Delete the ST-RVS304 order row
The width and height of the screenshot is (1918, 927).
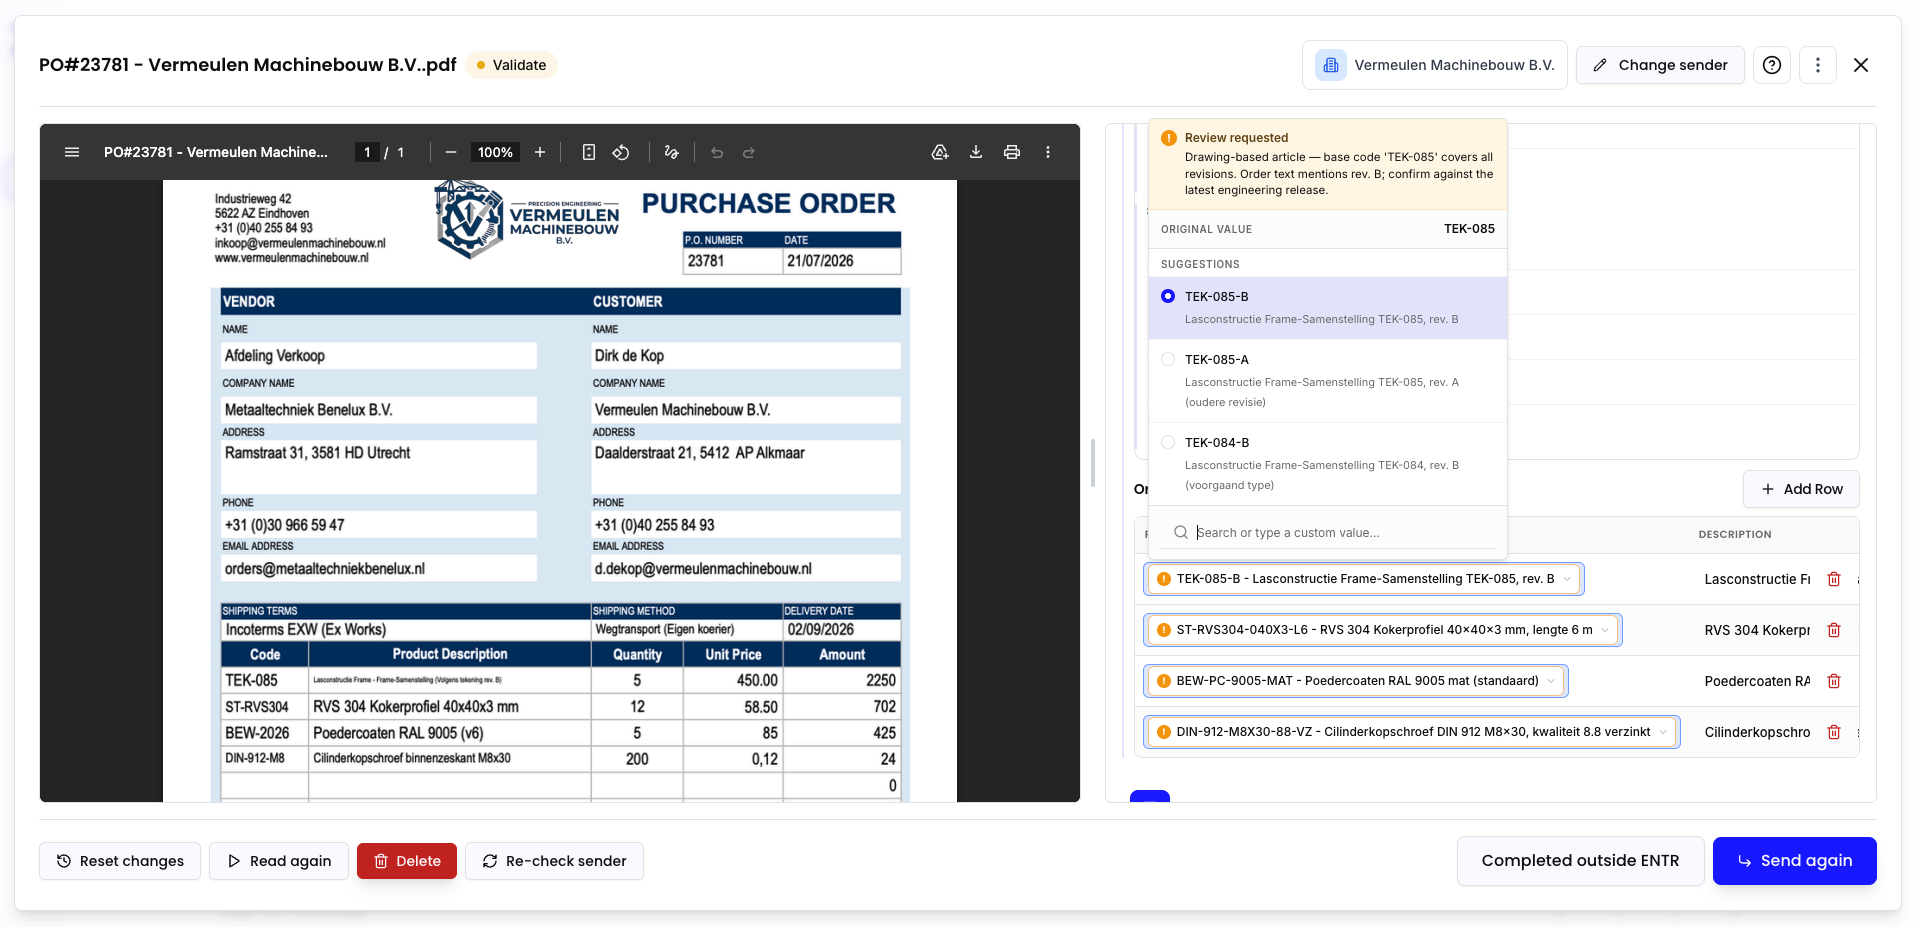point(1834,630)
